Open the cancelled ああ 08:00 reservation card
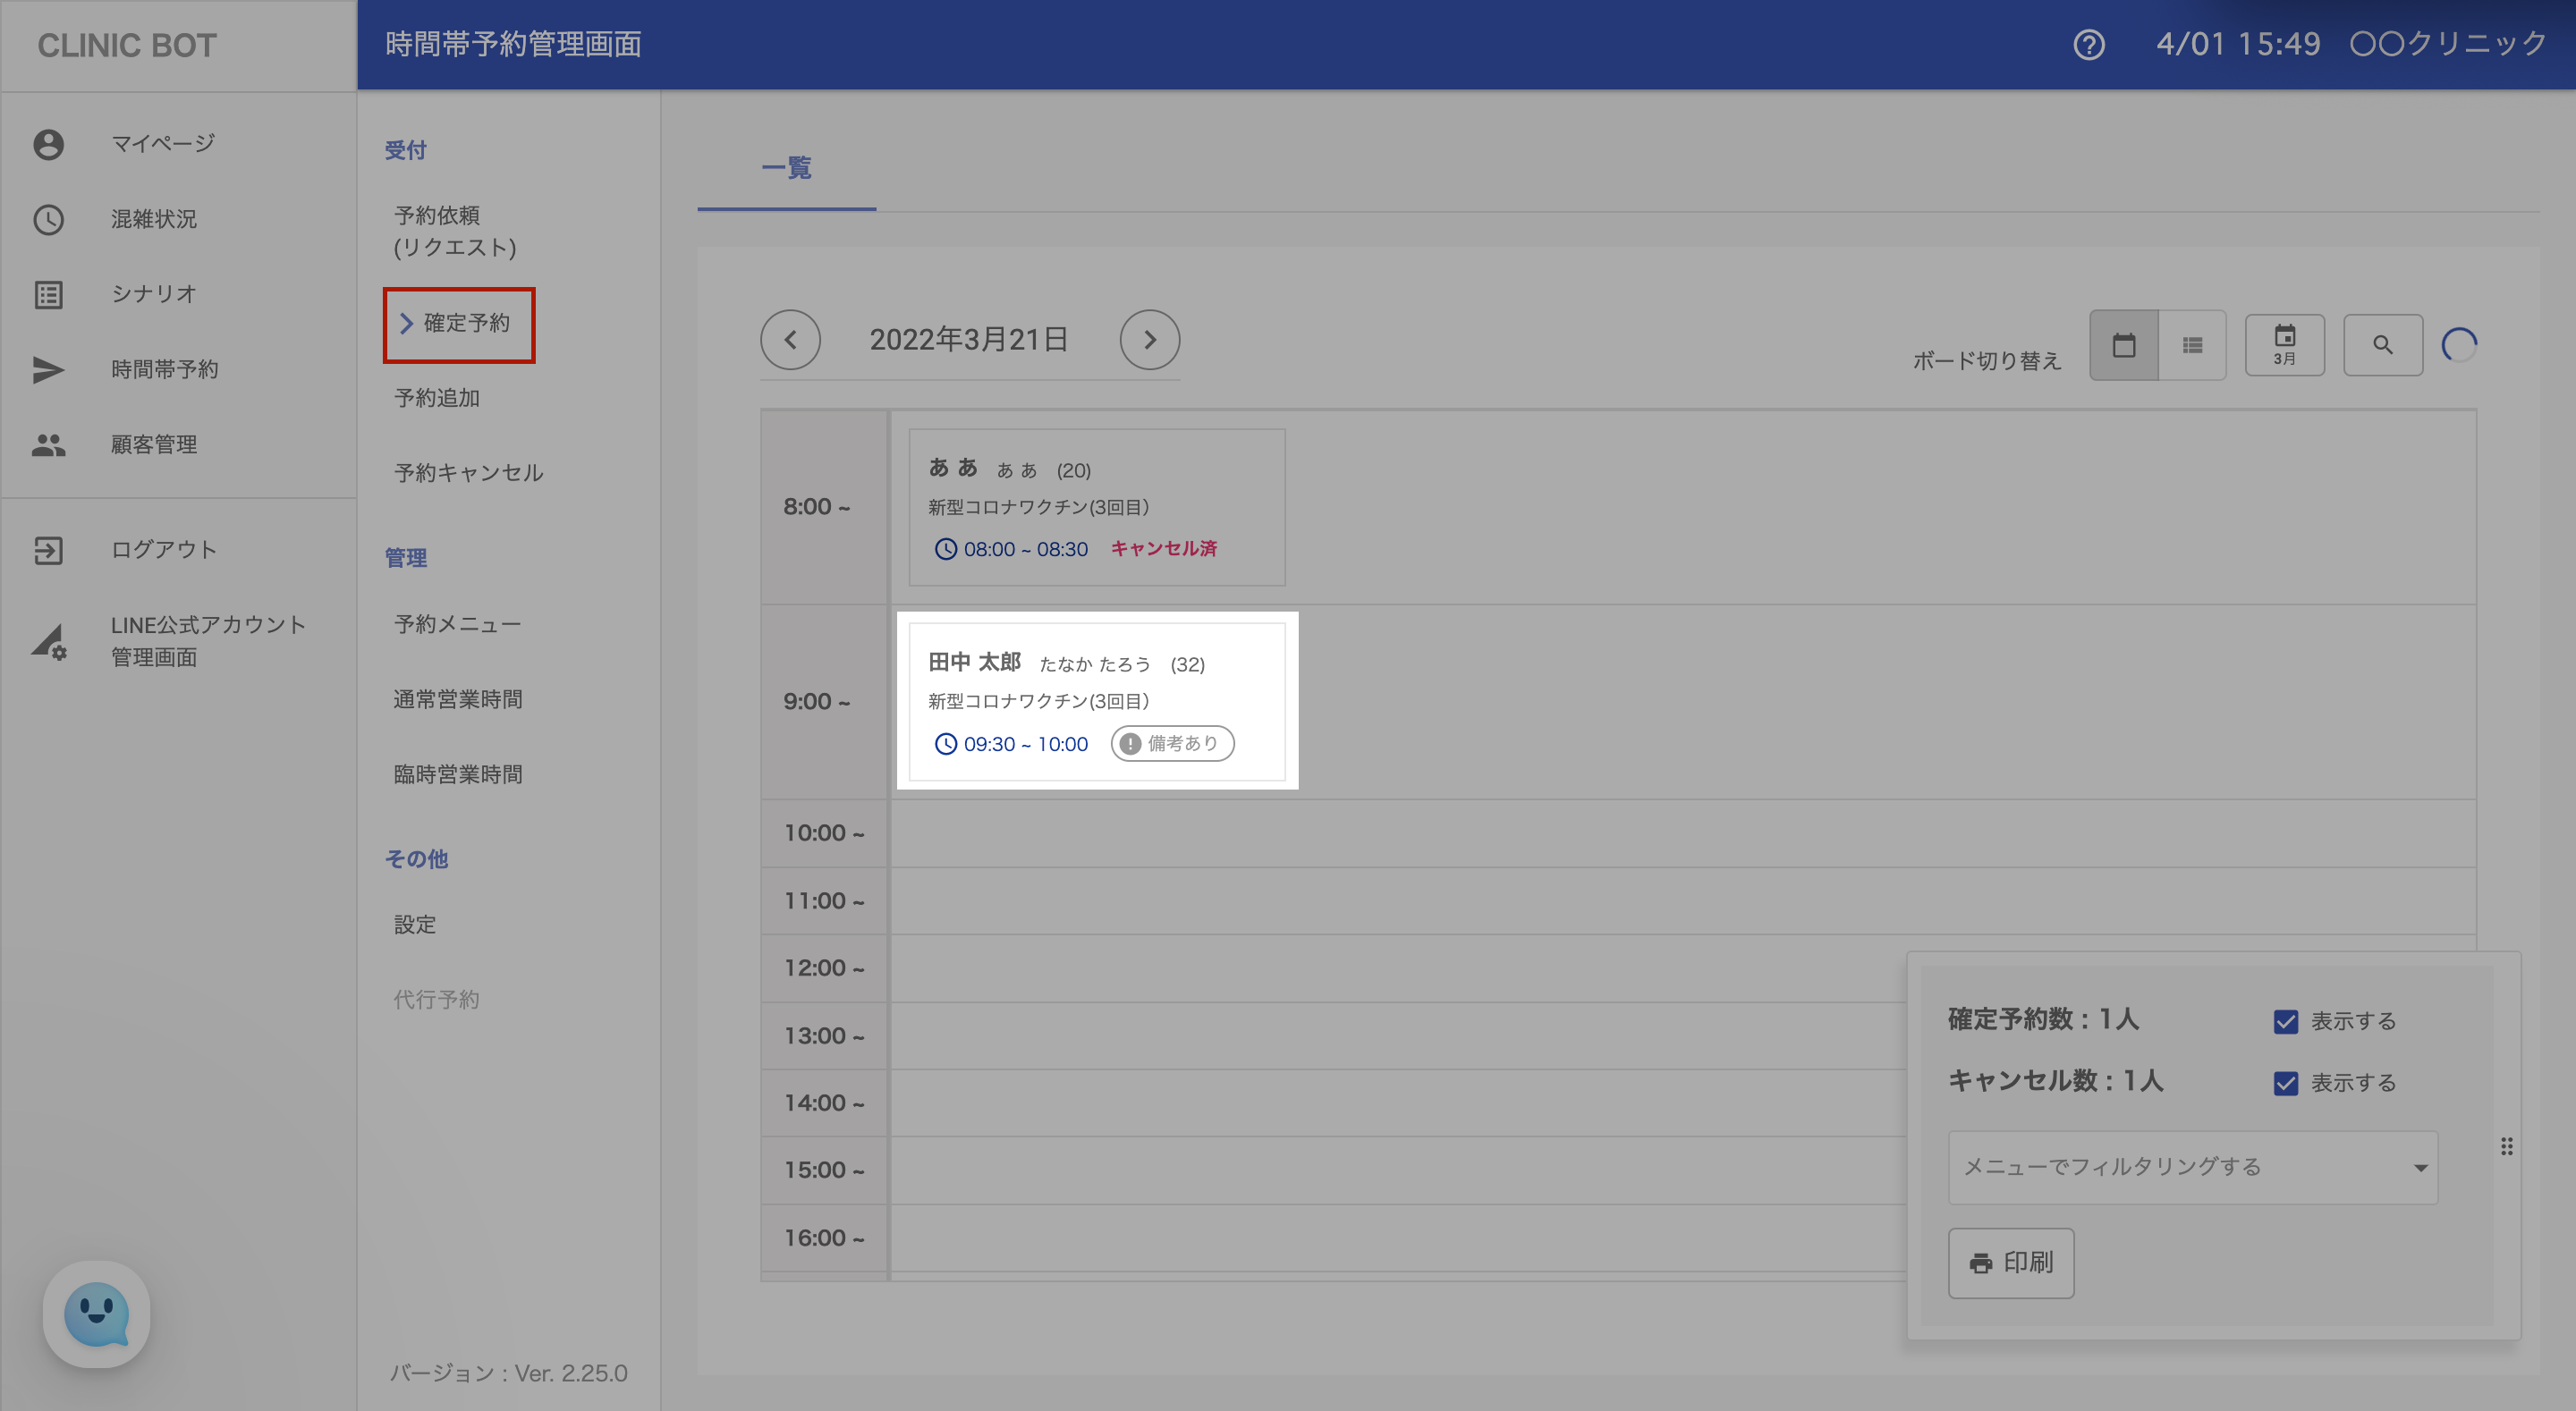This screenshot has height=1411, width=2576. 1096,507
